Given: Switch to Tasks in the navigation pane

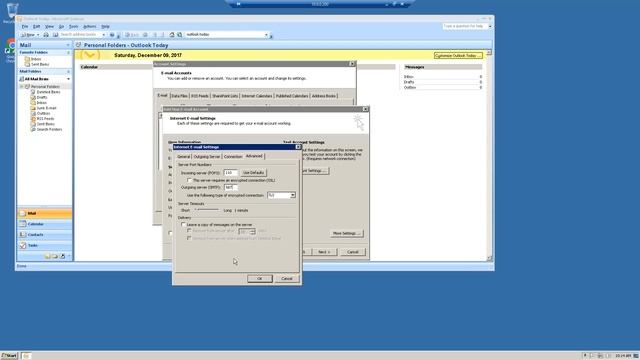Looking at the screenshot, I should (44, 245).
